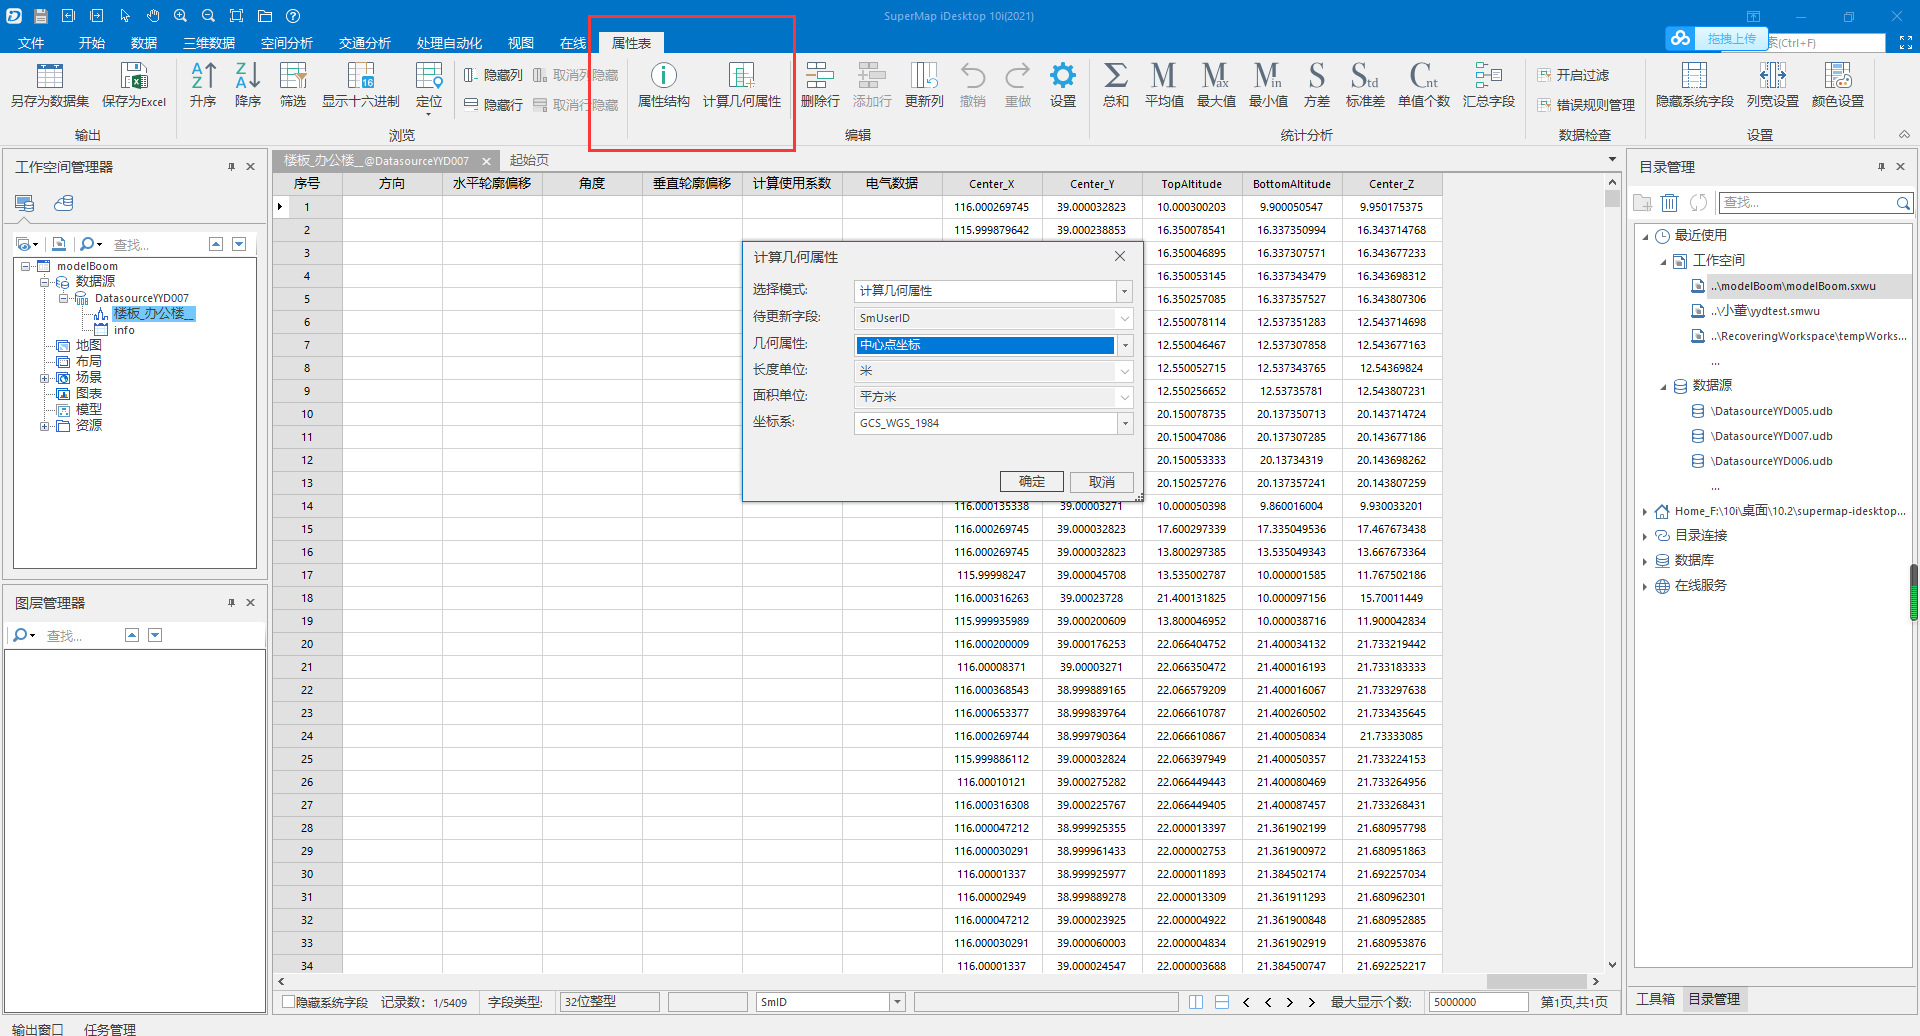The width and height of the screenshot is (1920, 1036).
Task: Click the 最大显示个数 input field
Action: click(1478, 1002)
